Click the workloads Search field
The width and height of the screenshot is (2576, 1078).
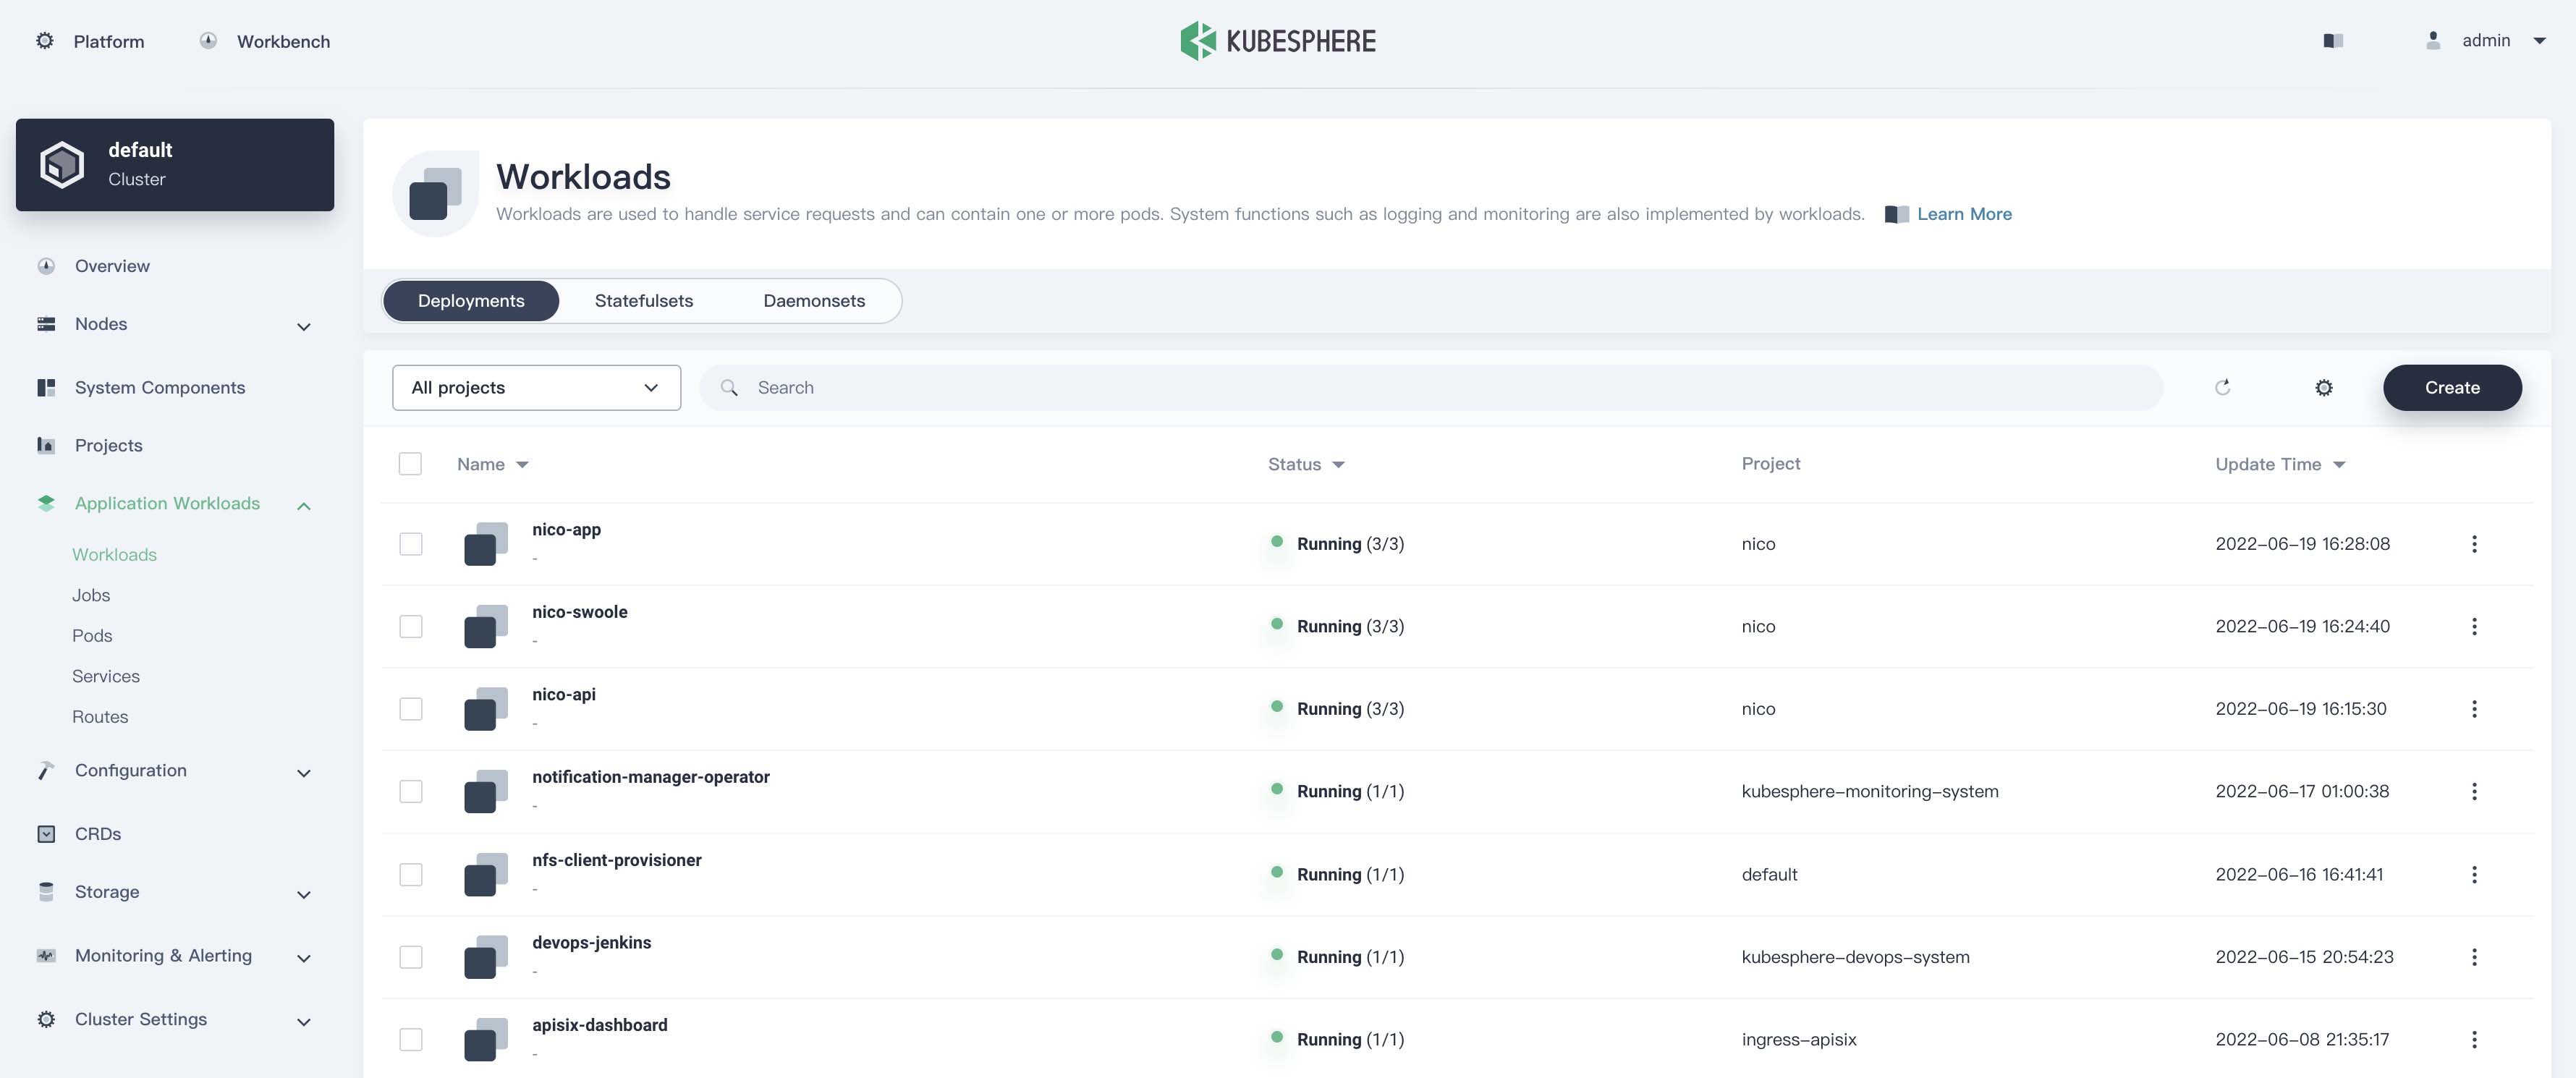tap(1430, 388)
